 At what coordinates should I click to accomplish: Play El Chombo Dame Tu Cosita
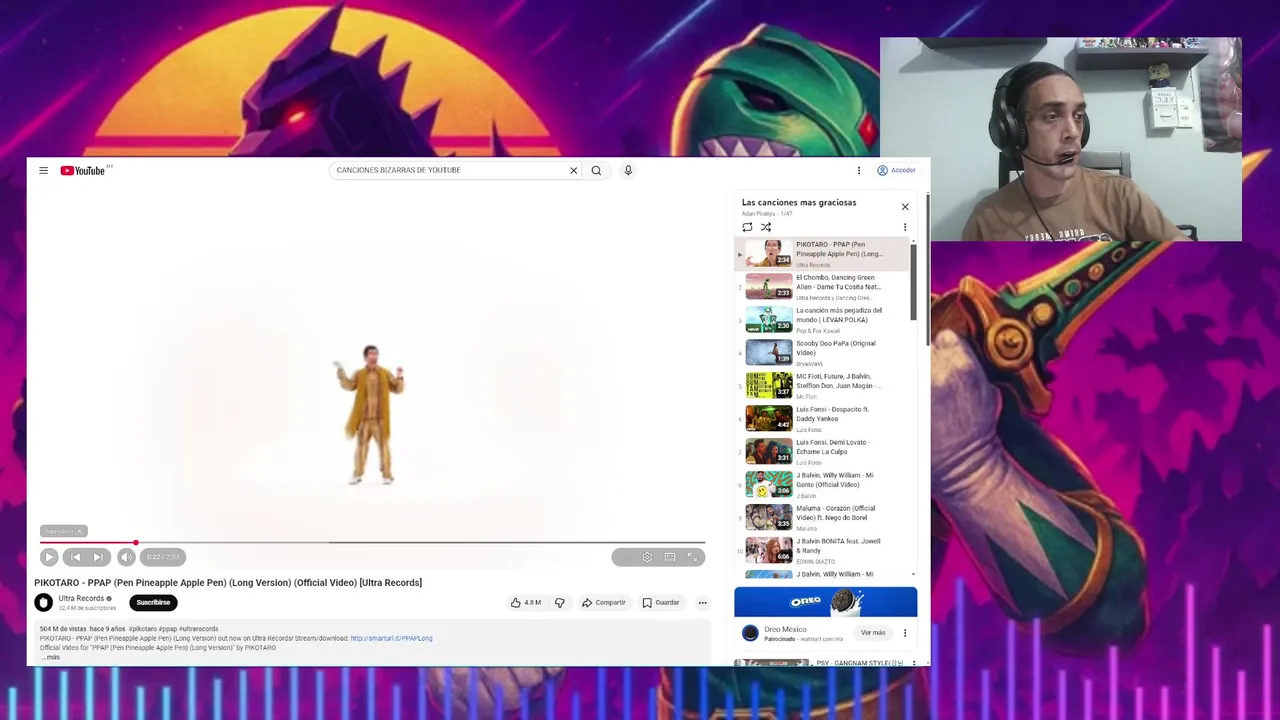pos(823,287)
